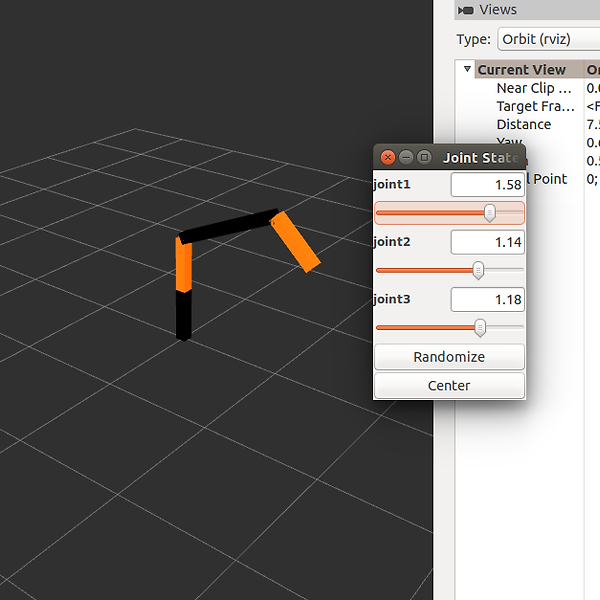
Task: Close the Joint State window
Action: click(388, 158)
